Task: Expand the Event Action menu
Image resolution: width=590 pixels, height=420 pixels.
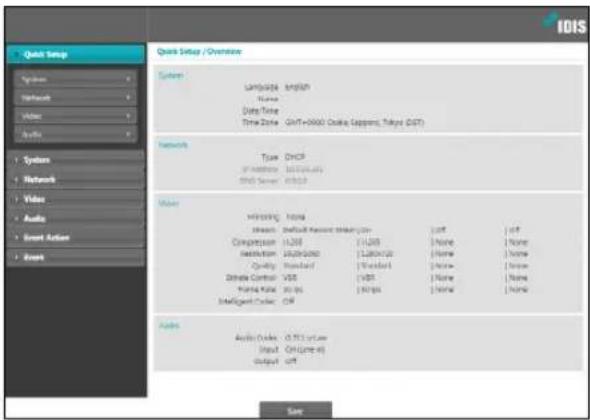Action: tap(76, 238)
